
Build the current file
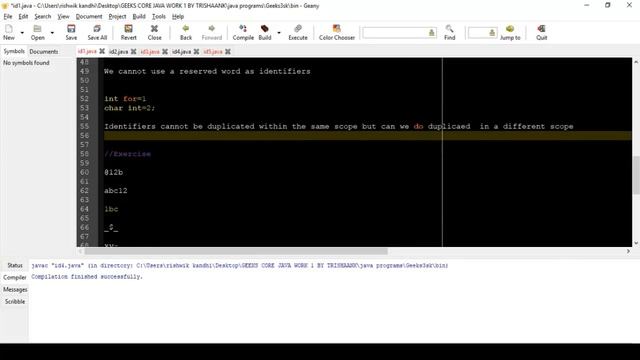coord(265,32)
